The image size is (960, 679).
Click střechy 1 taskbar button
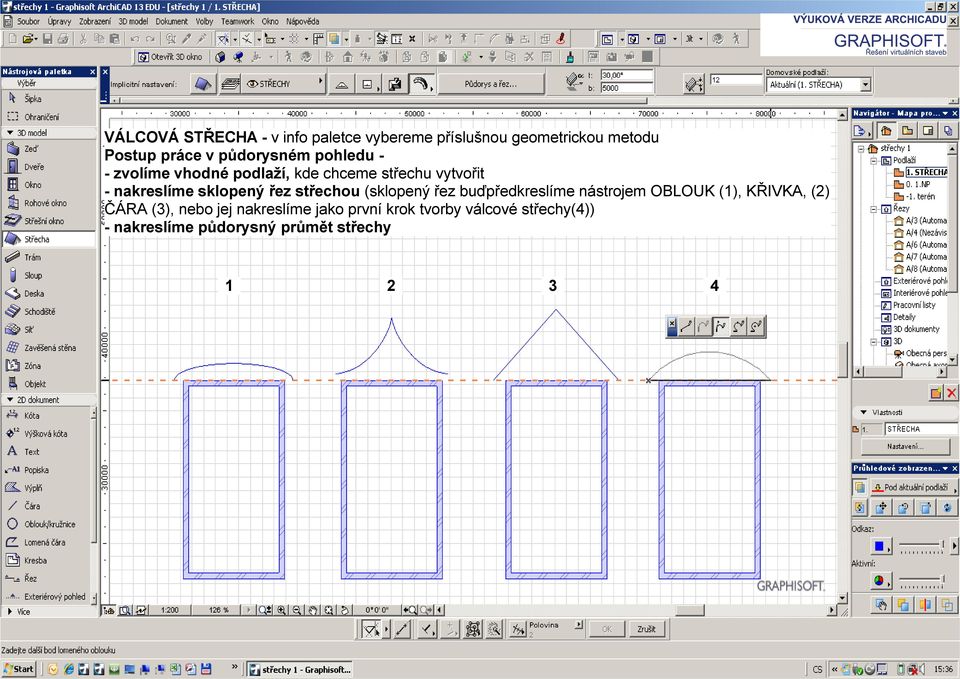click(300, 669)
